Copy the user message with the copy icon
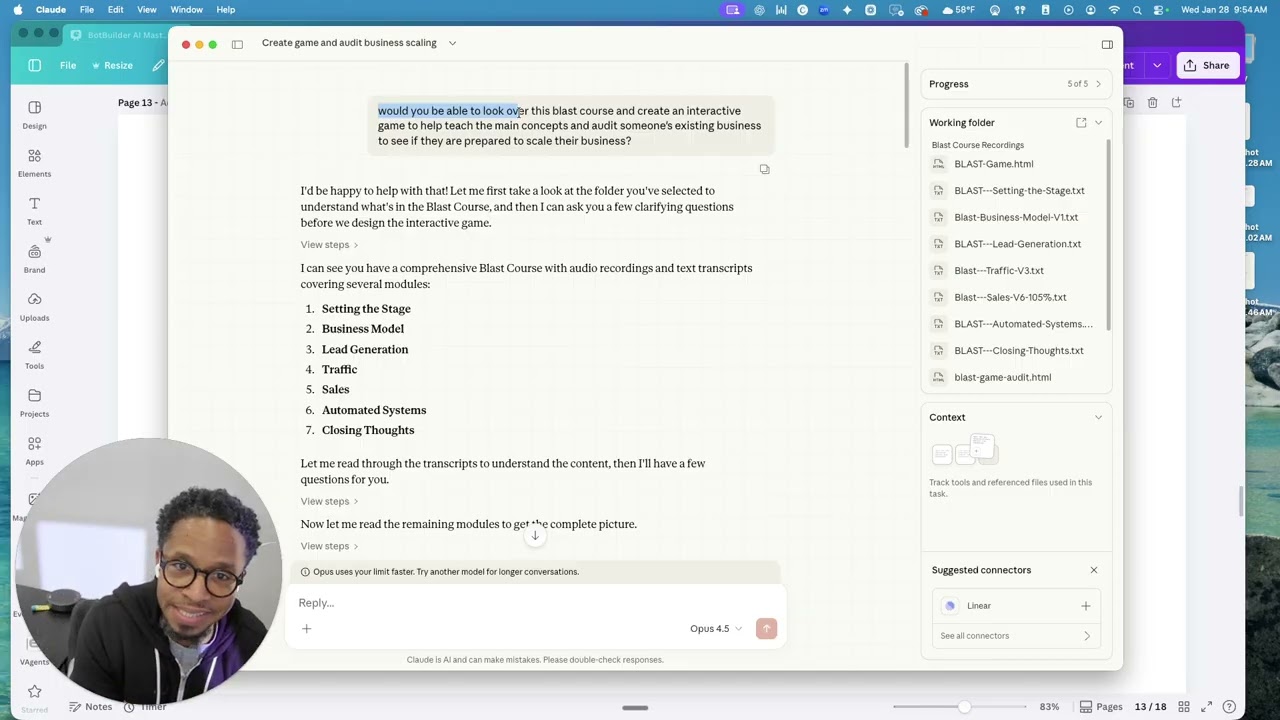 [764, 169]
